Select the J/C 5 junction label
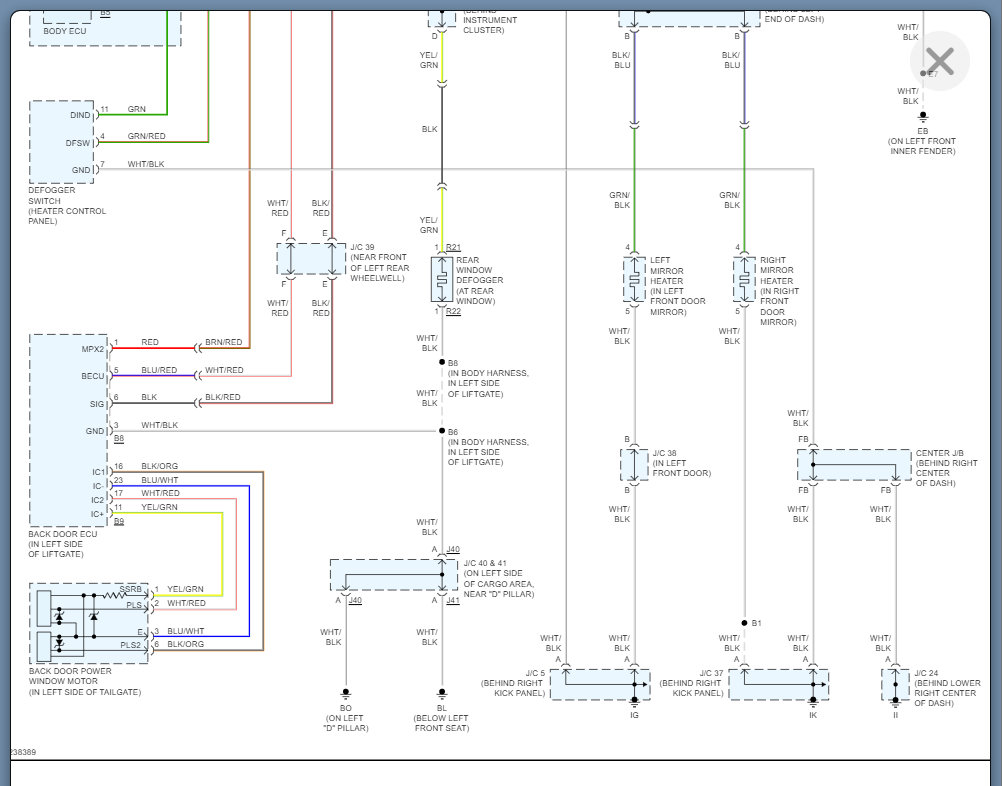The width and height of the screenshot is (1002, 786). (x=513, y=683)
